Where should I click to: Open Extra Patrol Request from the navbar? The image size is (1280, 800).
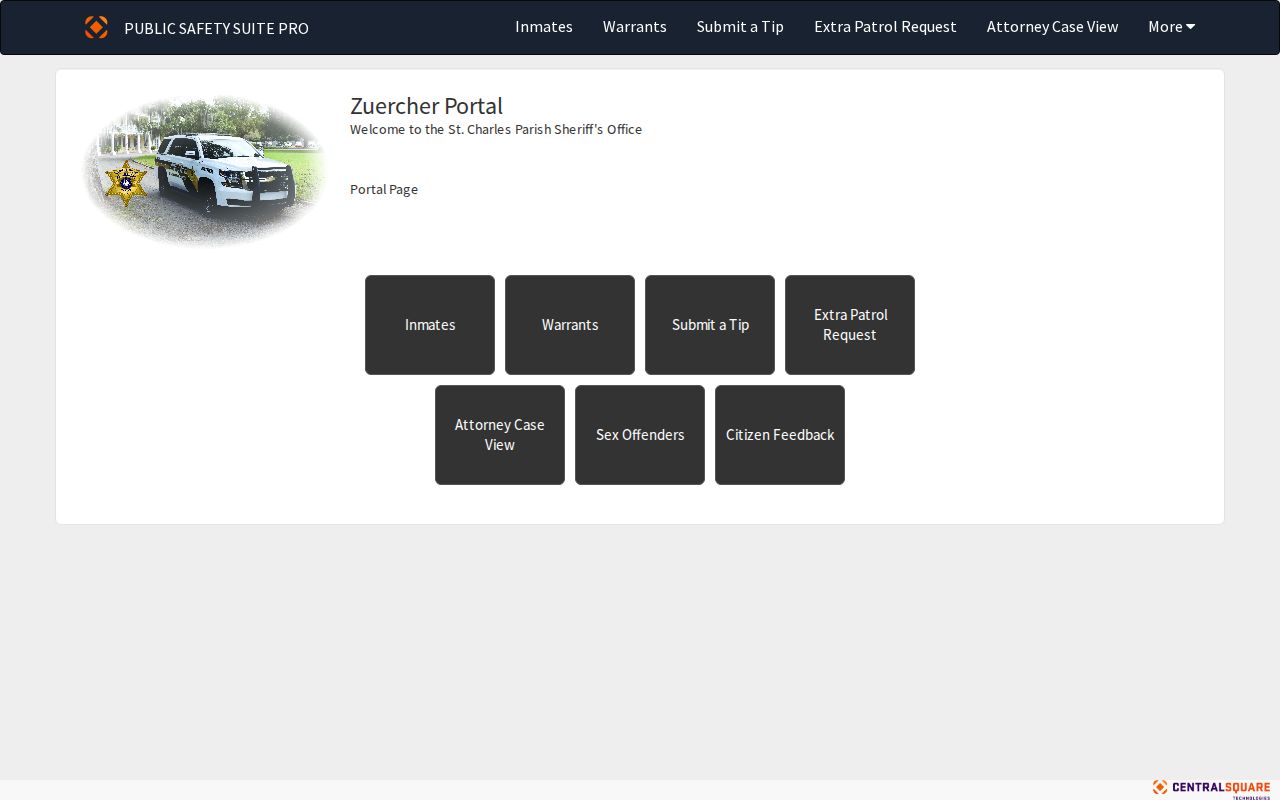coord(885,27)
